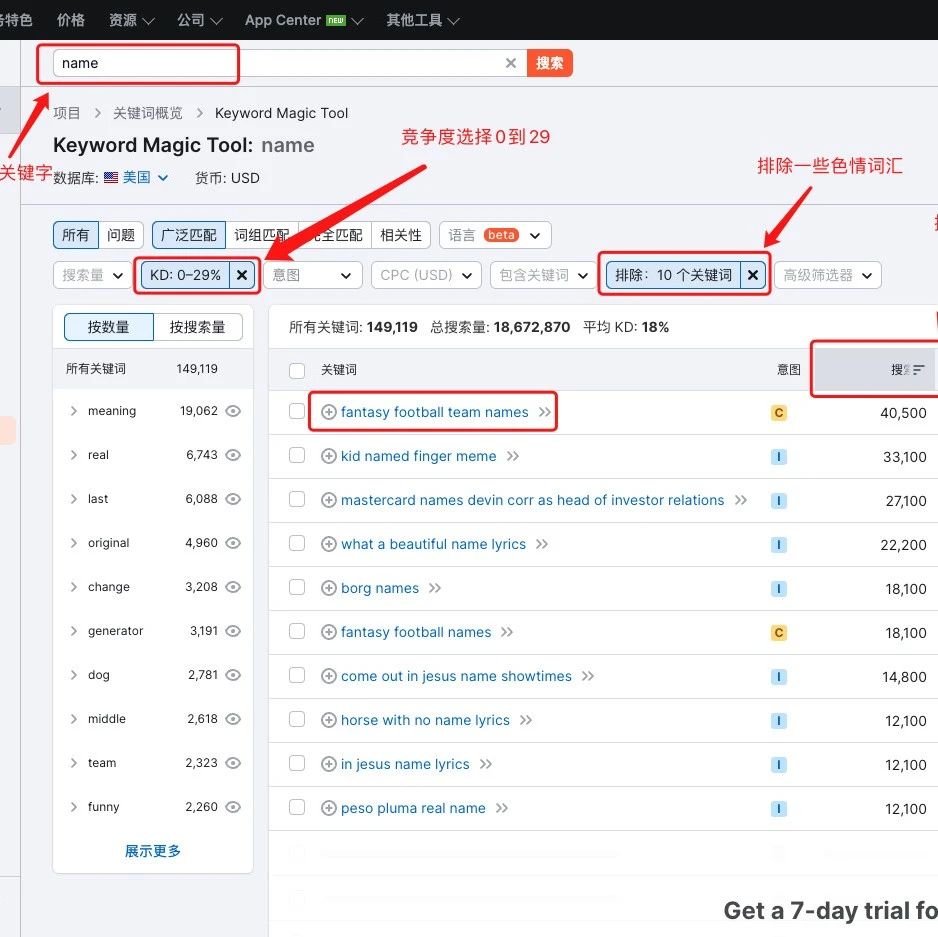
Task: Select the 广泛匹配 match tab
Action: pos(189,235)
